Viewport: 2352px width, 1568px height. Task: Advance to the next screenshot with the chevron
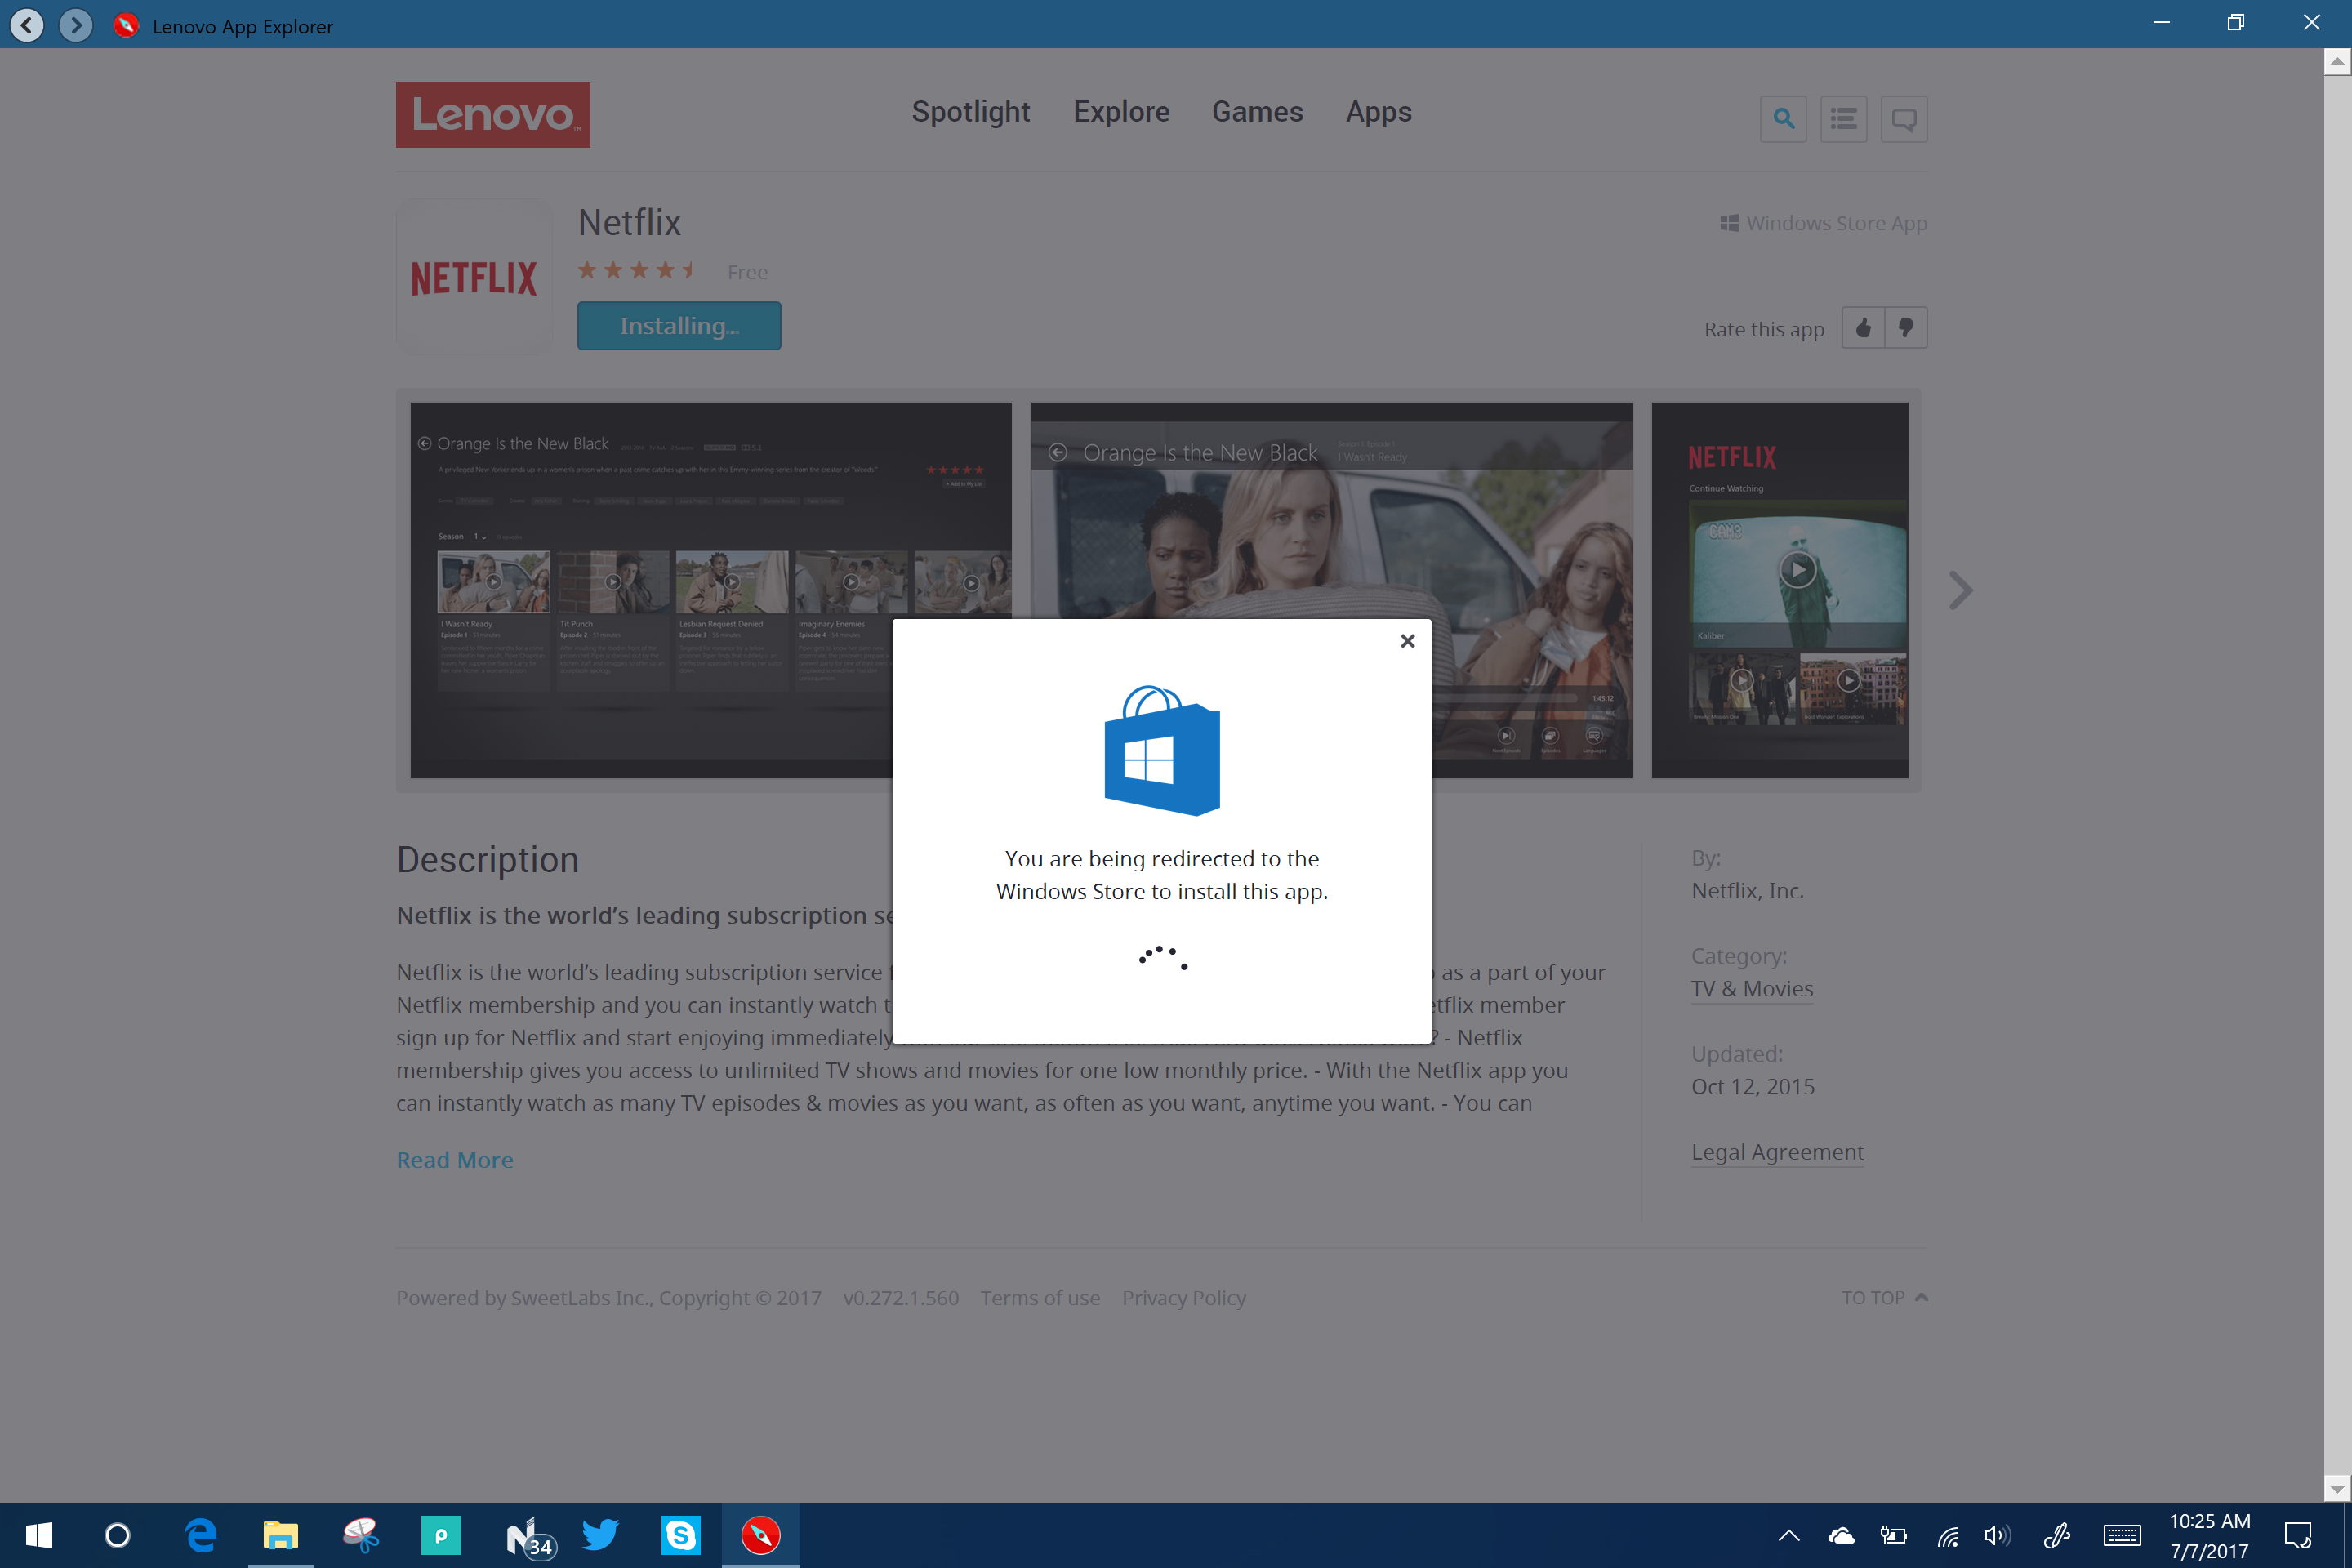pyautogui.click(x=1959, y=590)
